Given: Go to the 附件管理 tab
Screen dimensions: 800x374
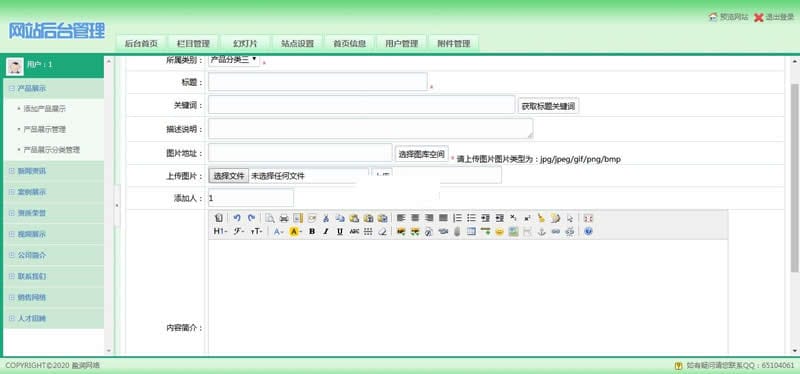Looking at the screenshot, I should 454,43.
